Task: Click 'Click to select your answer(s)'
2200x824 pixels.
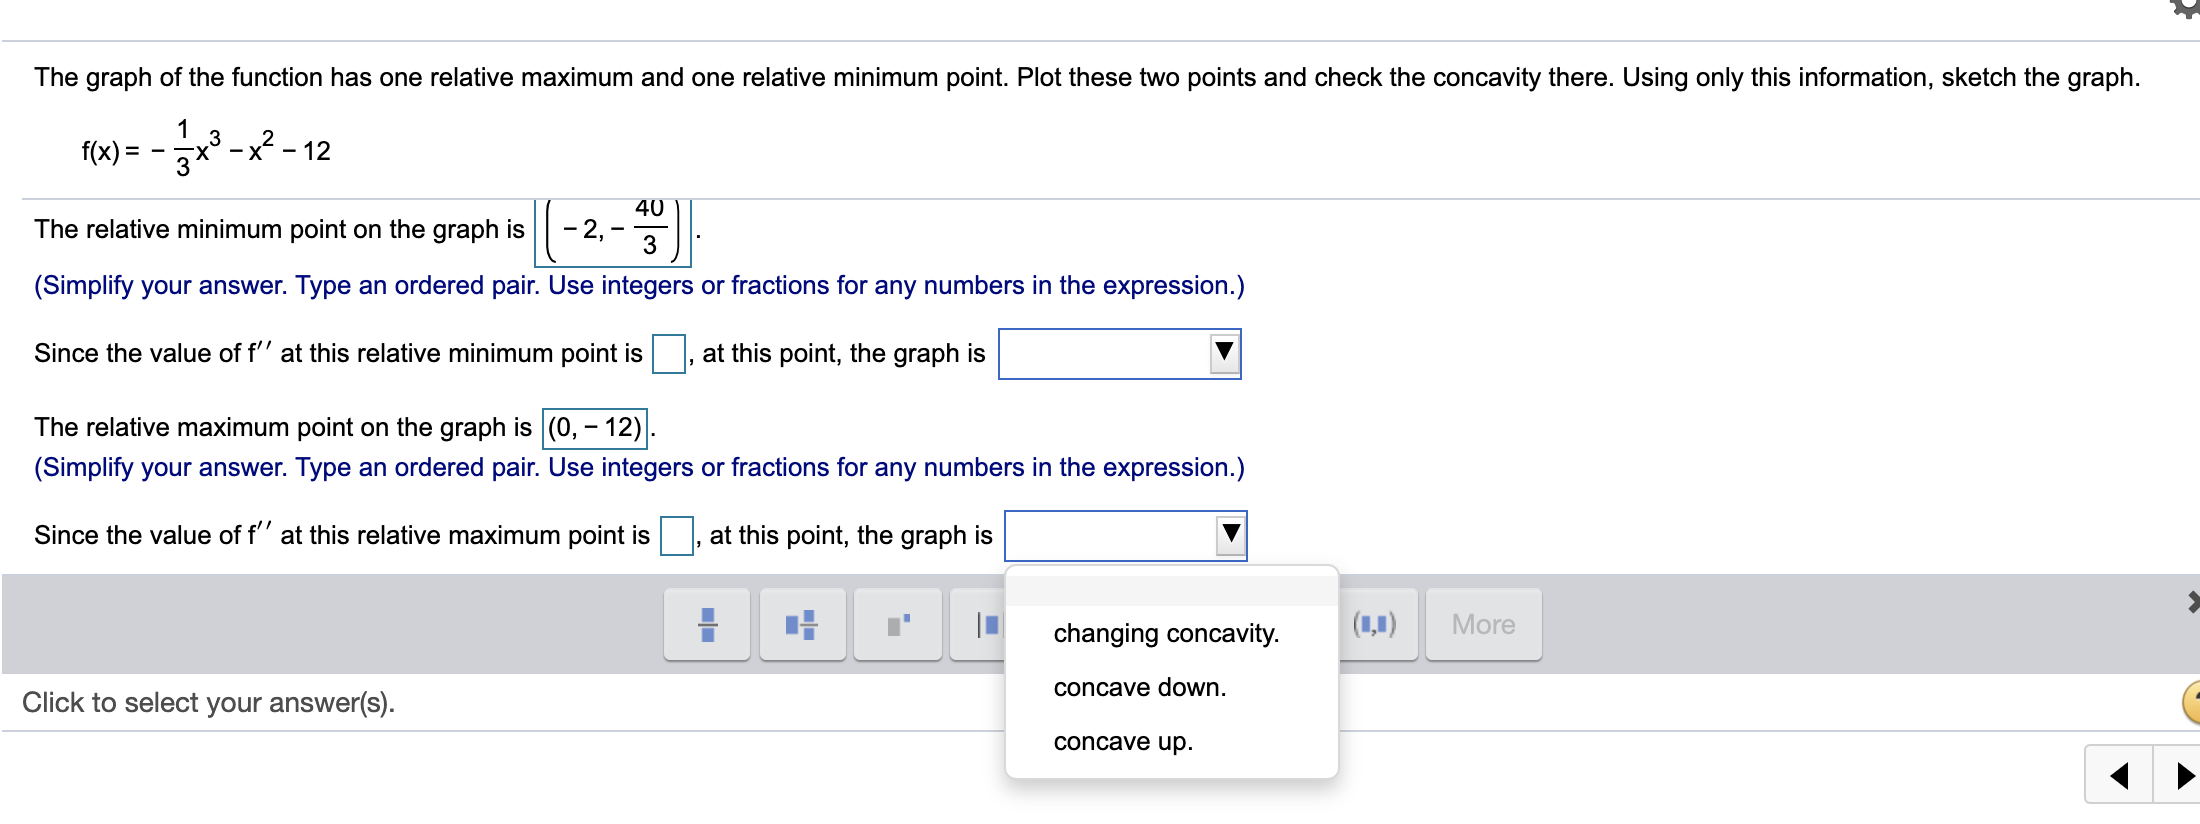Action: click(x=209, y=702)
